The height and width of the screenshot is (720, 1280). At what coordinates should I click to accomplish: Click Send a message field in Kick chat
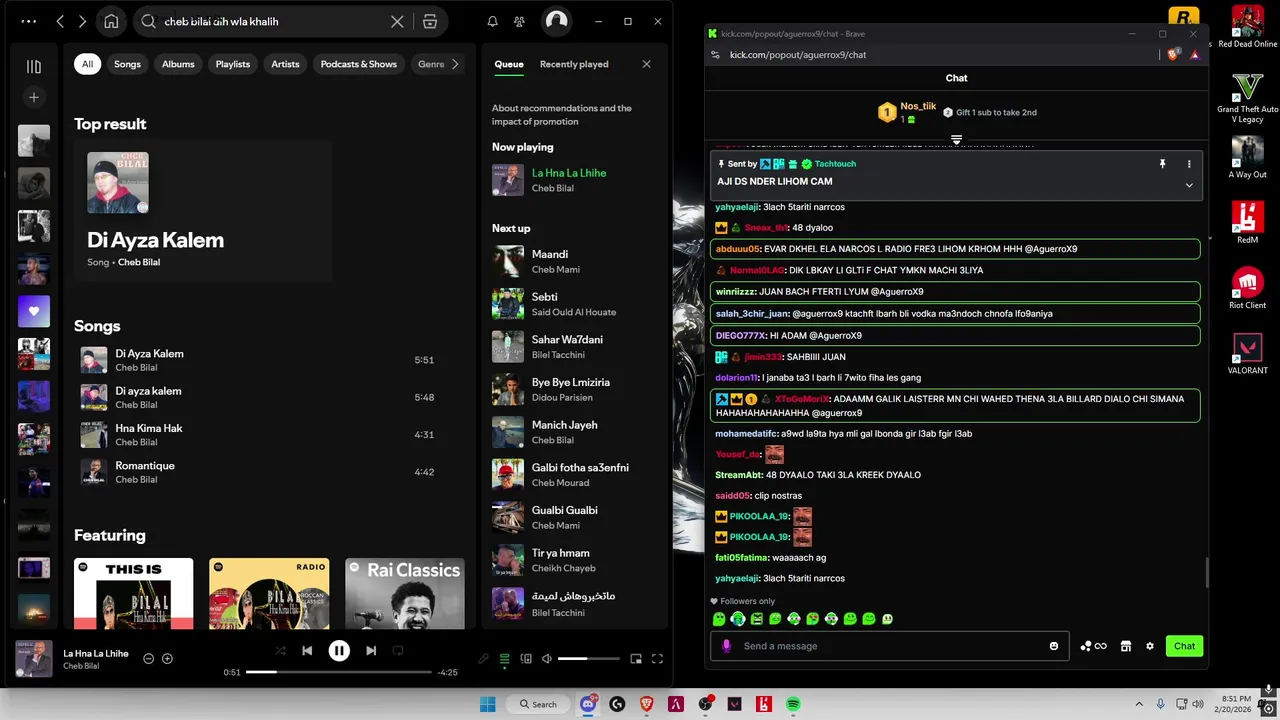tap(890, 646)
